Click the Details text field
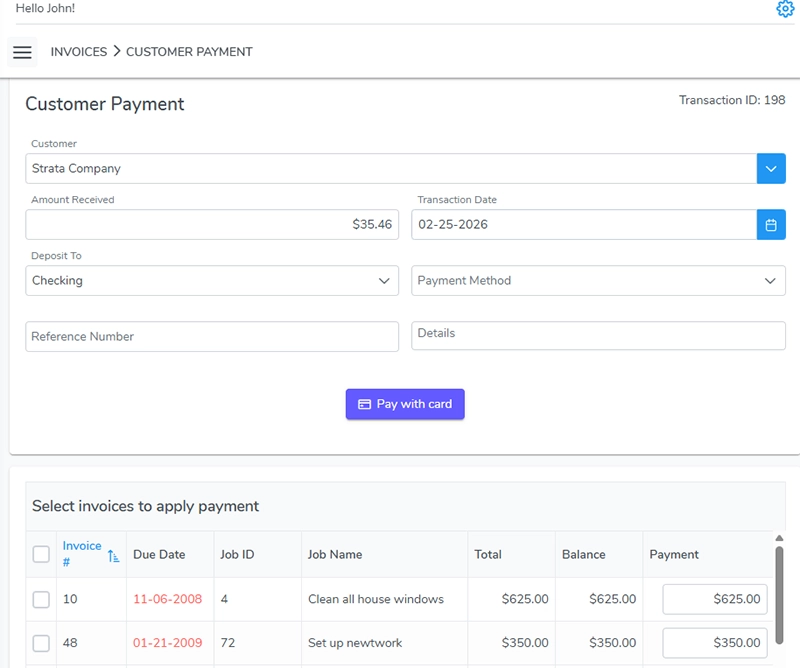The height and width of the screenshot is (668, 800). (x=598, y=336)
